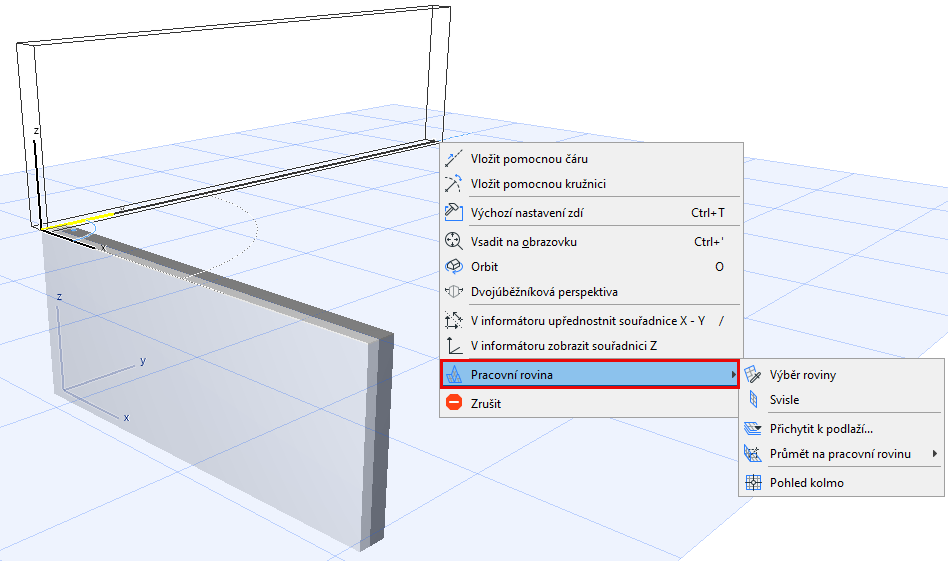The width and height of the screenshot is (948, 561).
Task: Click the Z coordinate axis icon
Action: pos(453,346)
